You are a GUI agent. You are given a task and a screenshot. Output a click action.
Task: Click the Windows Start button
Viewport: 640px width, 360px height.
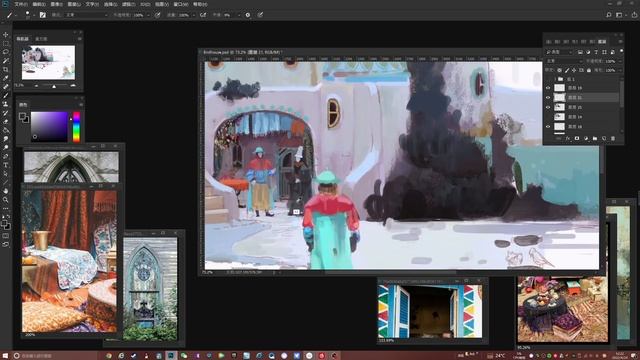(5, 356)
